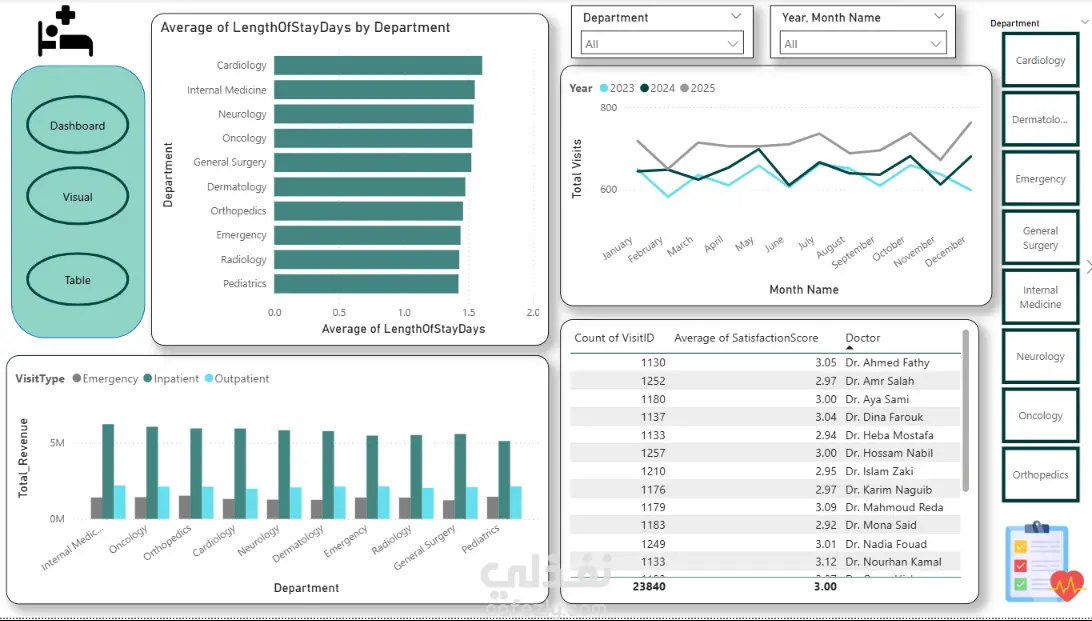Expand the Department slicer All dropdown

pos(662,44)
